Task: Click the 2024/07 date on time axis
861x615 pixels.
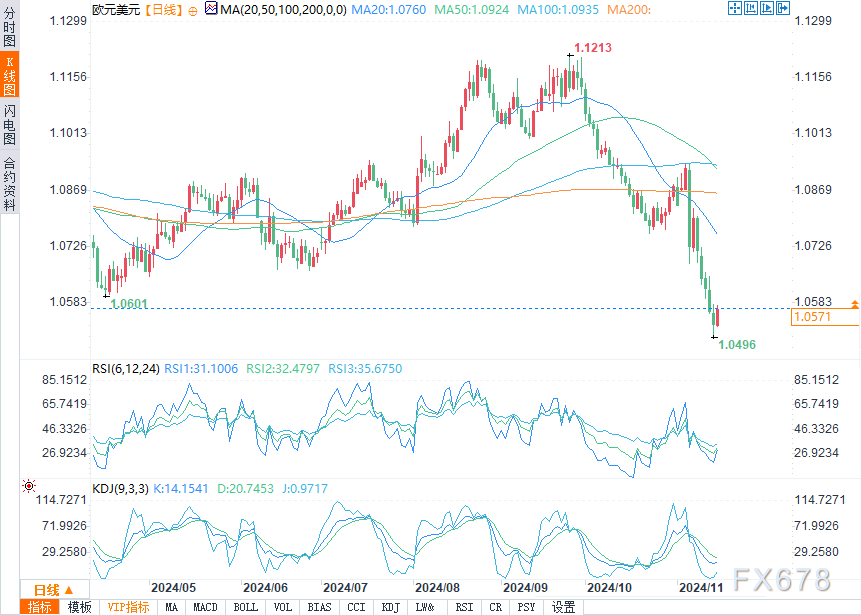Action: [x=345, y=588]
